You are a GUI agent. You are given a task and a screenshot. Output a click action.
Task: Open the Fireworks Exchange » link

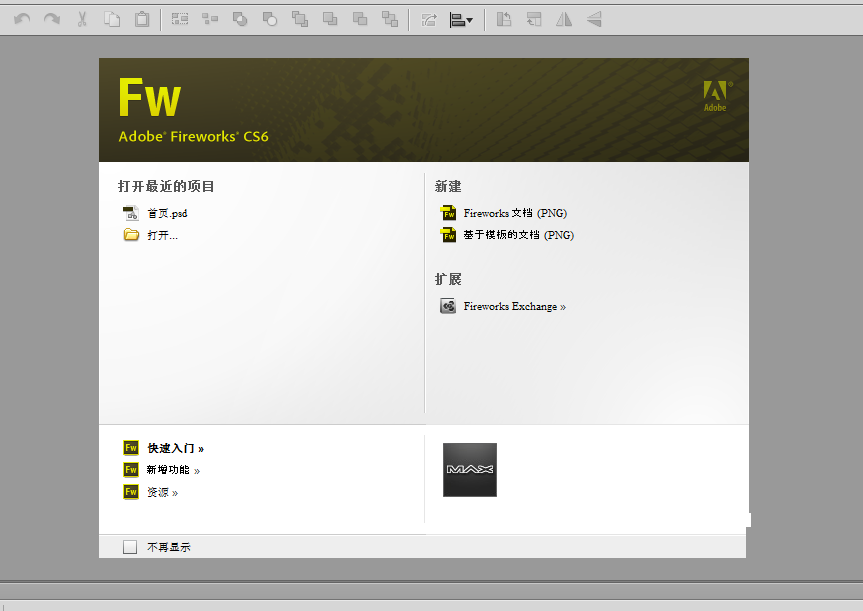515,307
